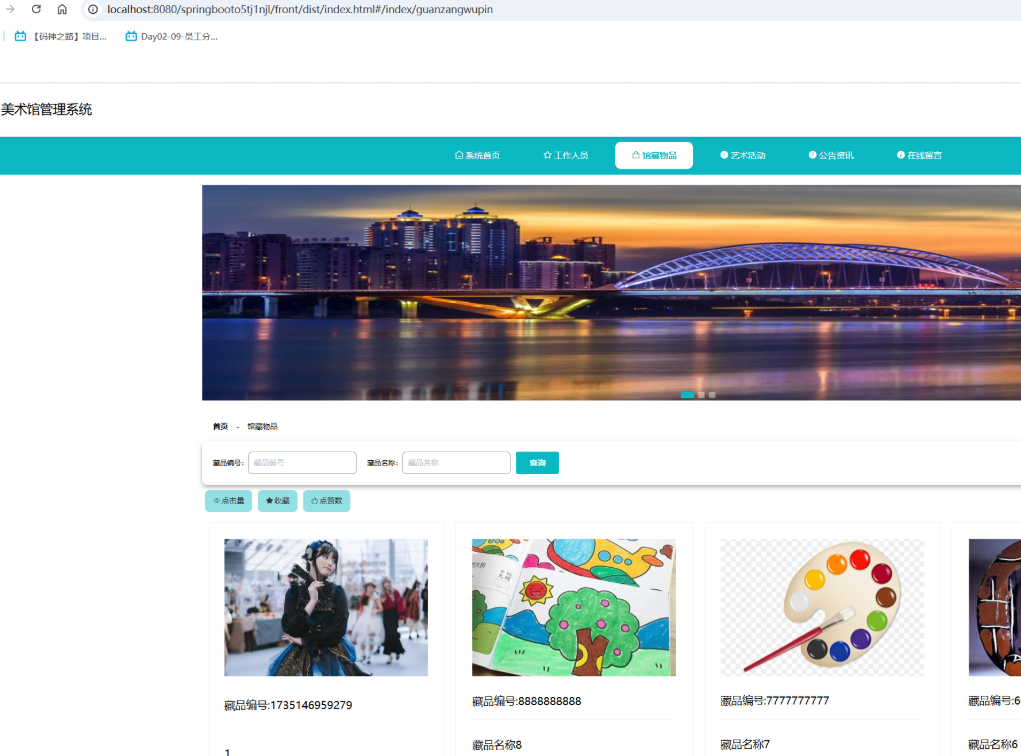Sort by 点击量 with the eye icon
The width and height of the screenshot is (1021, 756).
pos(228,501)
